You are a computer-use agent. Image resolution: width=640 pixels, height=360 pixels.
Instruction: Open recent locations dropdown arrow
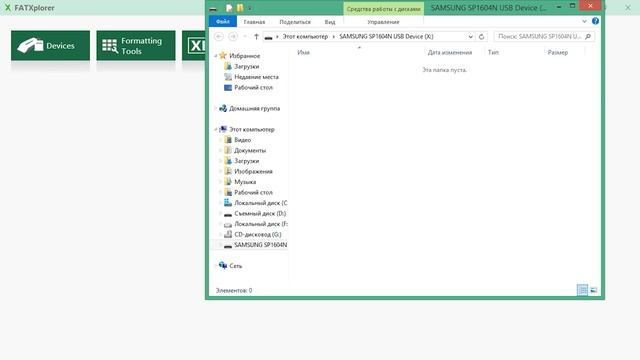click(245, 36)
